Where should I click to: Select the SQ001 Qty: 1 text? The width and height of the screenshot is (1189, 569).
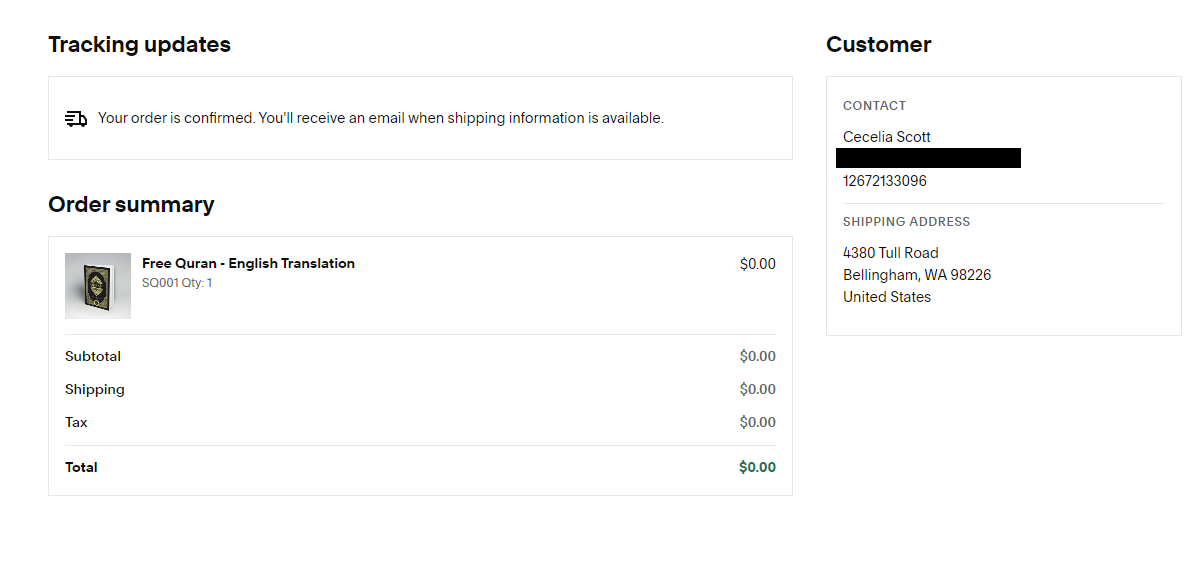[x=177, y=283]
